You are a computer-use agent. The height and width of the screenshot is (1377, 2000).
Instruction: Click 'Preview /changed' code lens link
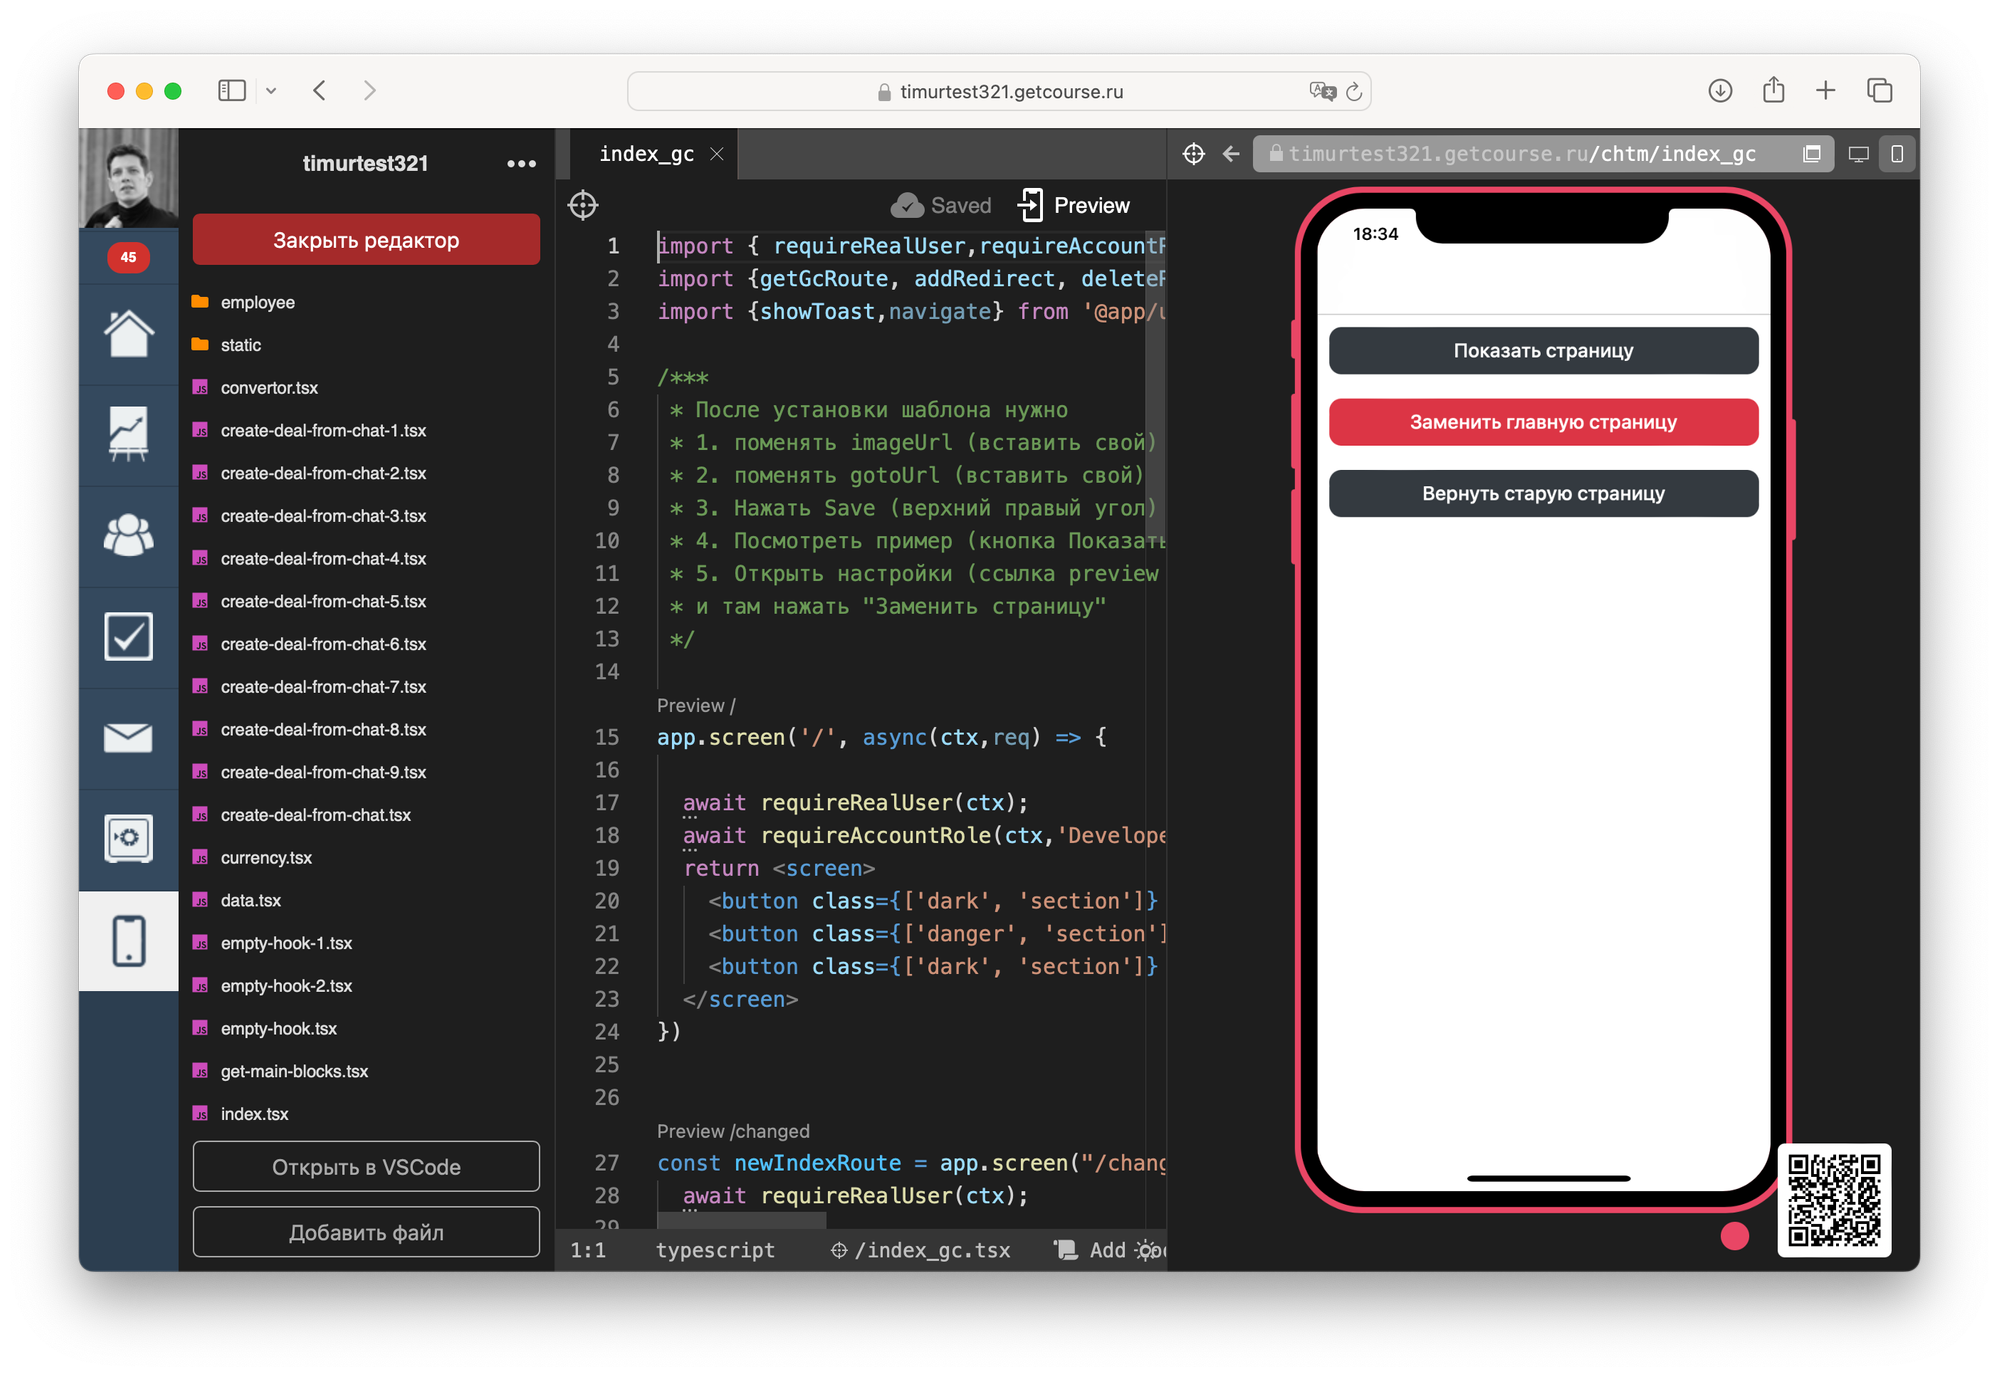coord(733,1132)
